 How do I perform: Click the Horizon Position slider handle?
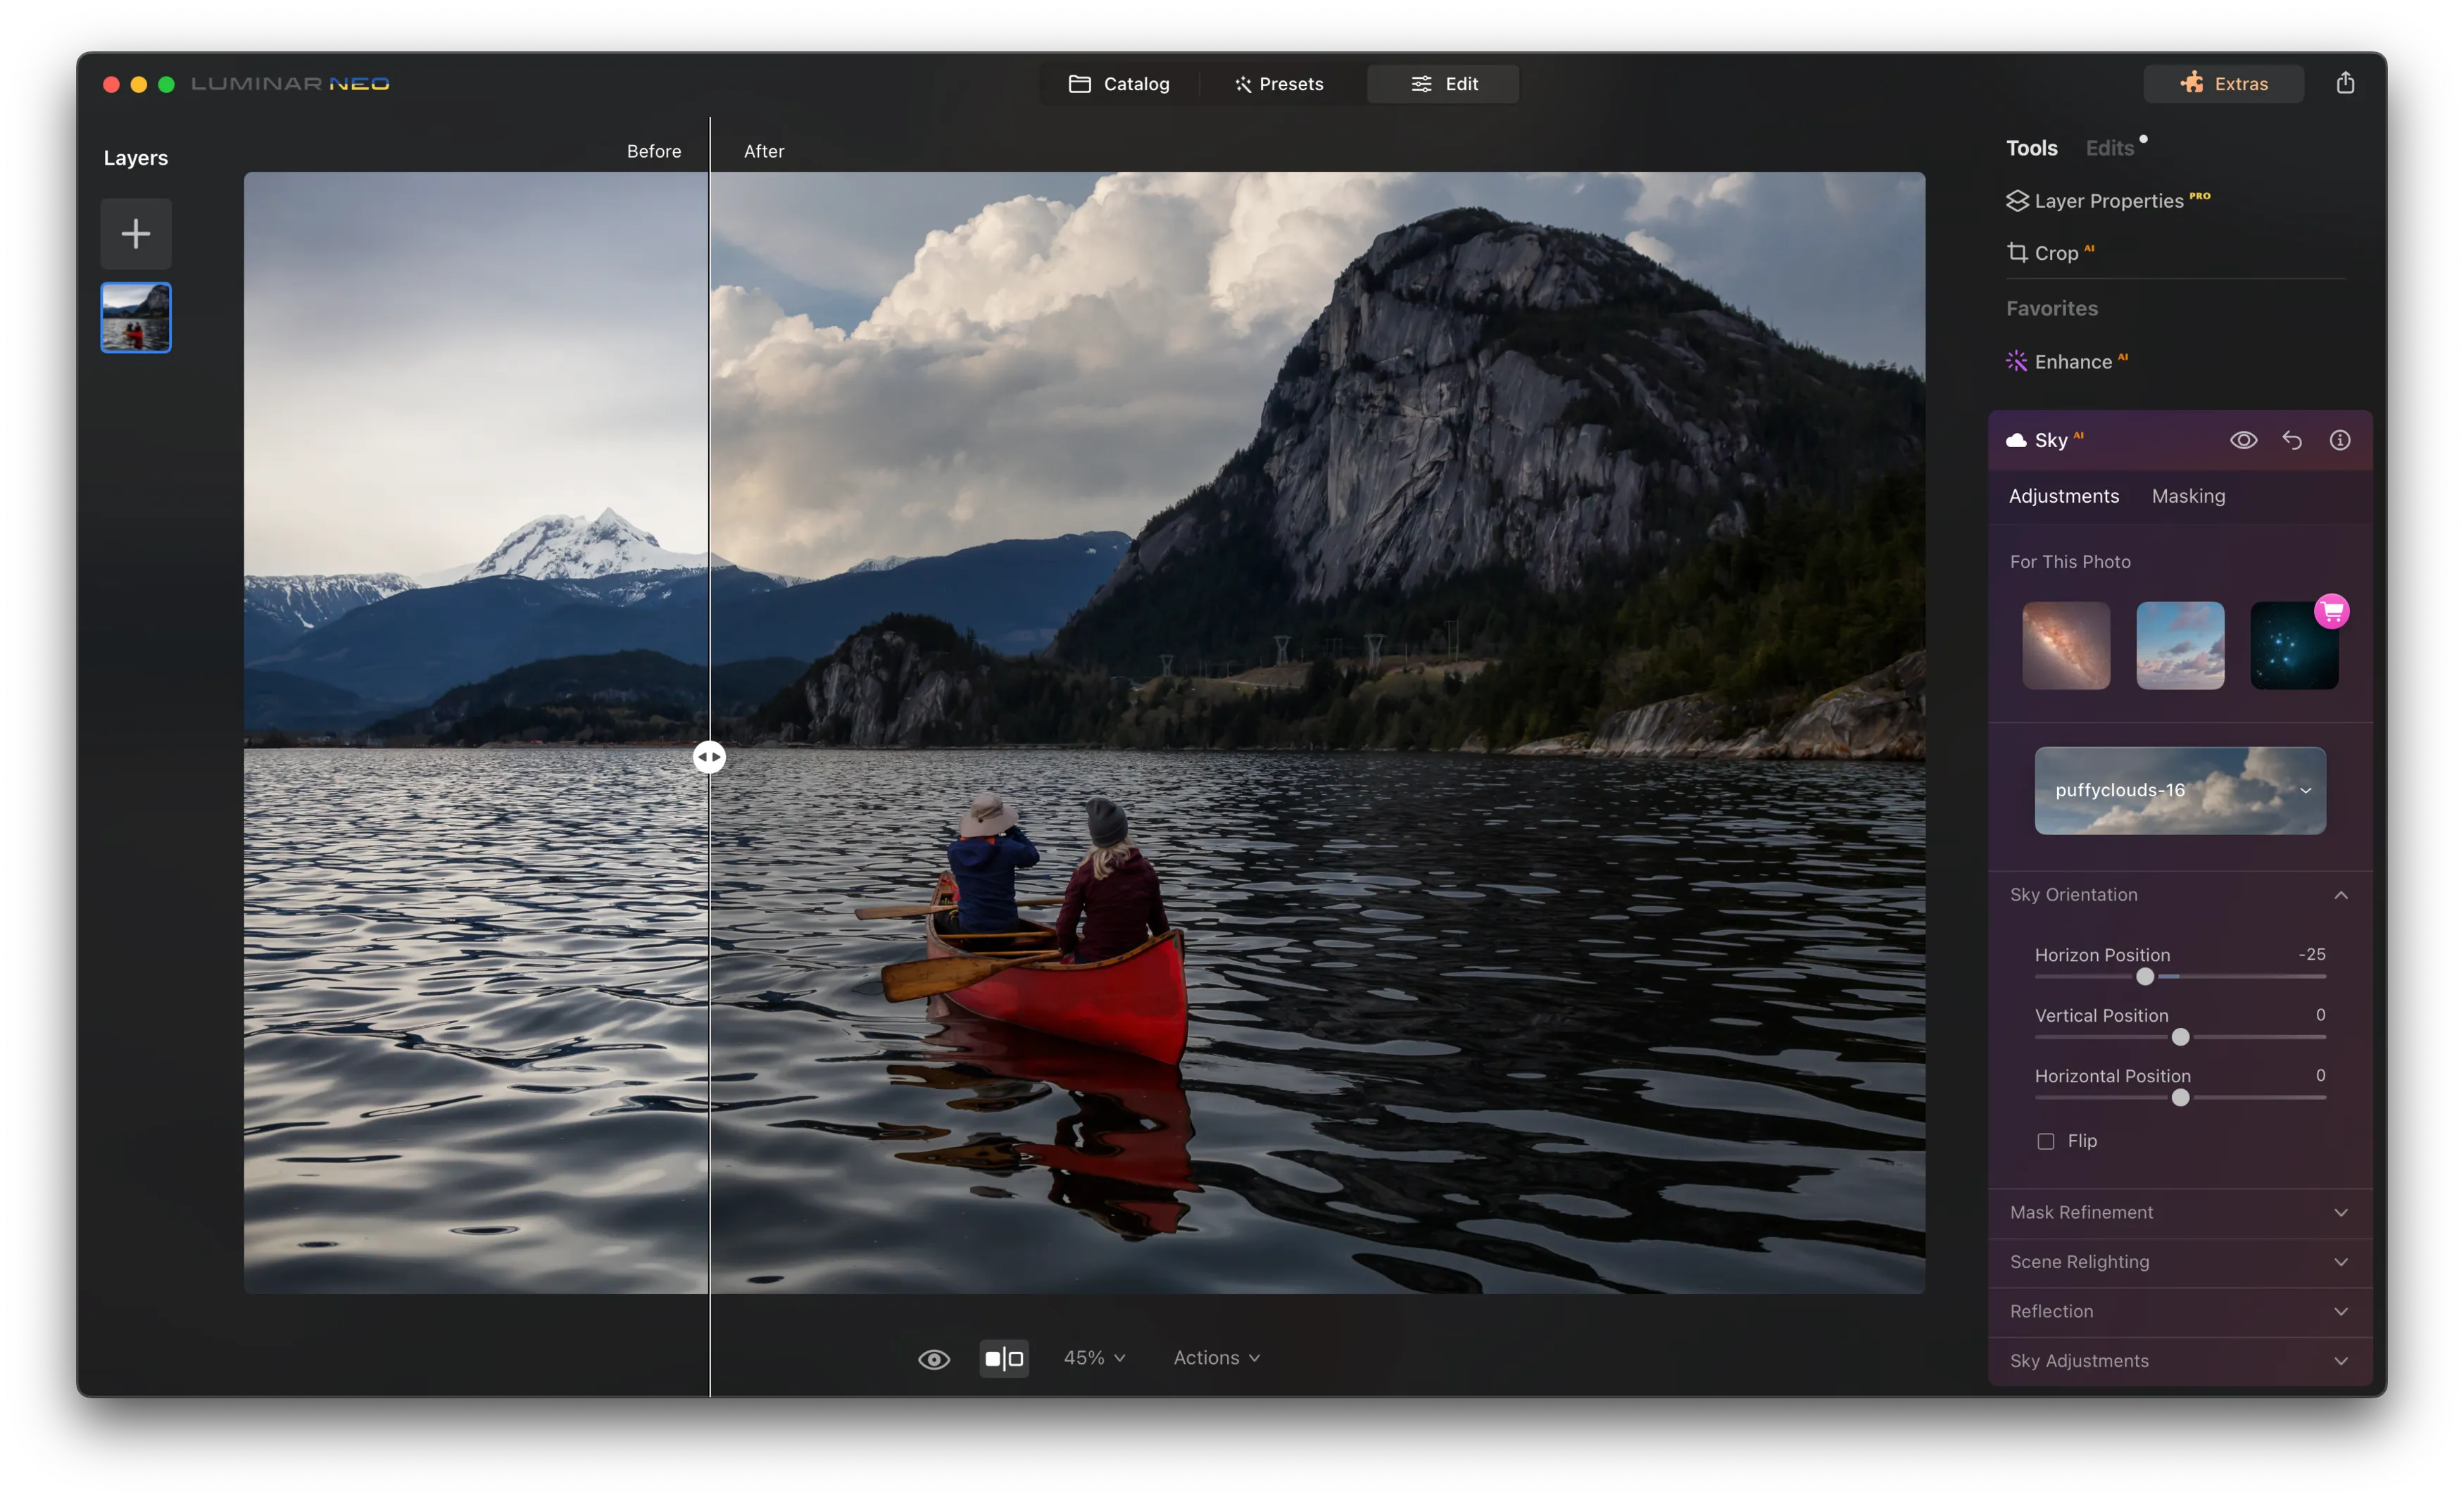2145,976
